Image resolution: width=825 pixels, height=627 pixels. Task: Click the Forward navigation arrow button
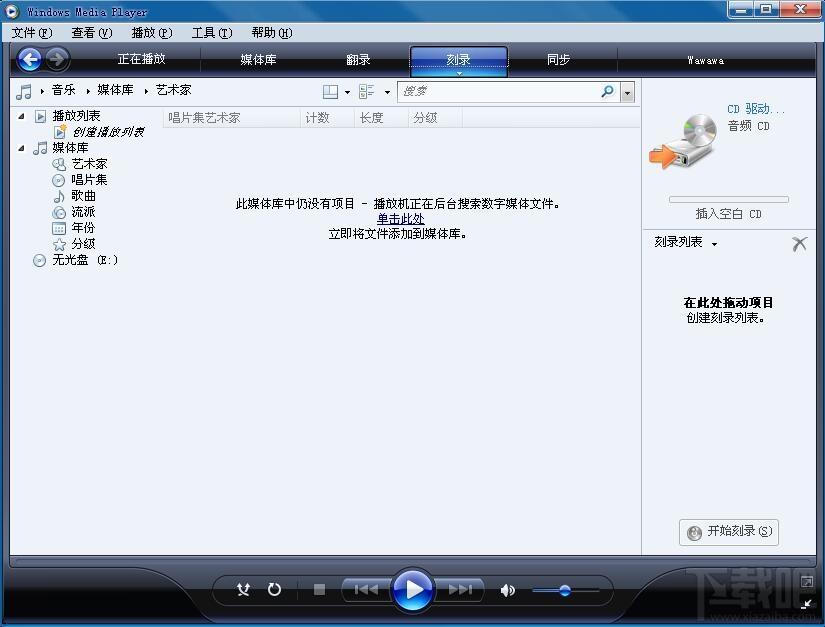tap(57, 59)
